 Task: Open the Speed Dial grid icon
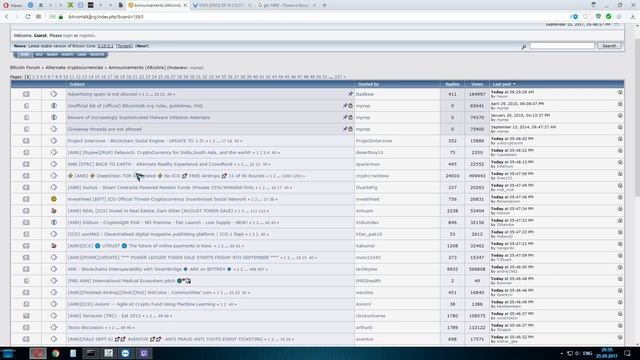(38, 17)
